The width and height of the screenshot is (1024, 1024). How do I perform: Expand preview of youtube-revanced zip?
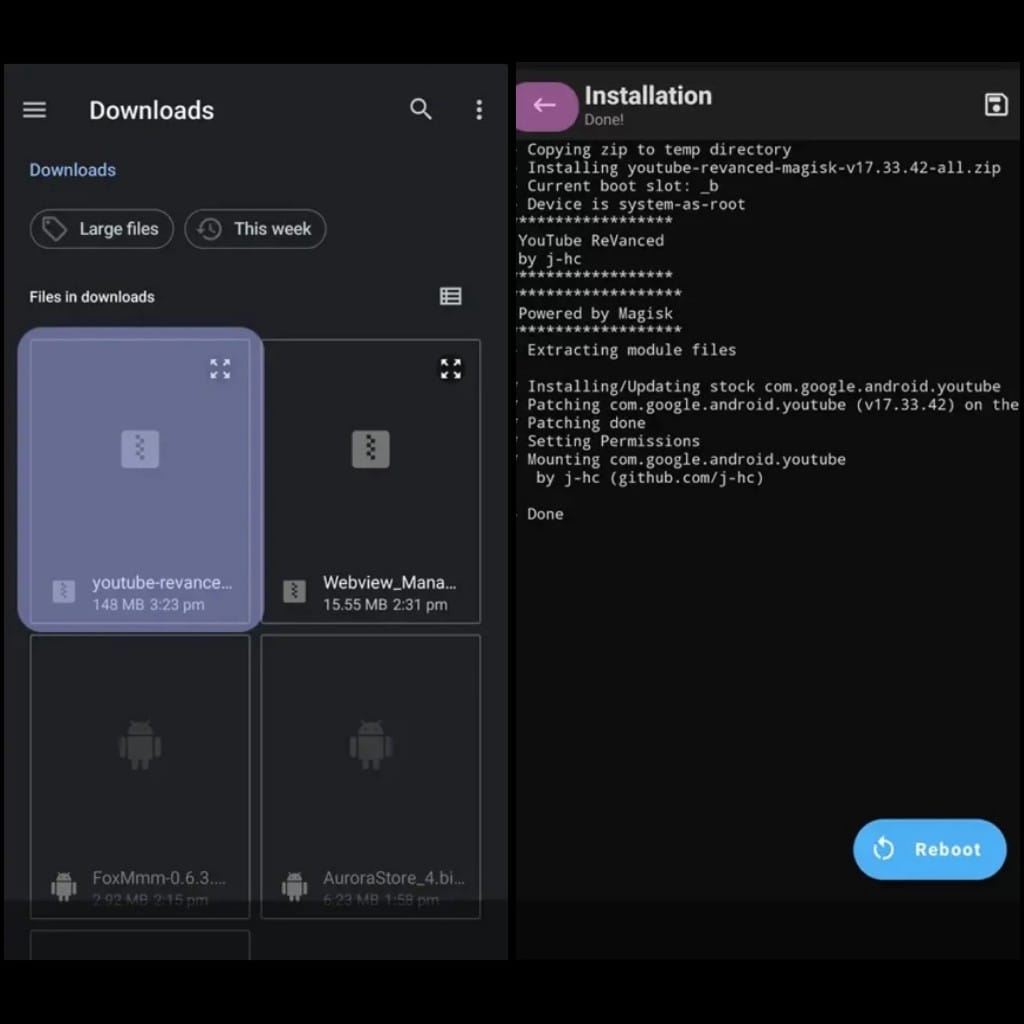coord(220,368)
